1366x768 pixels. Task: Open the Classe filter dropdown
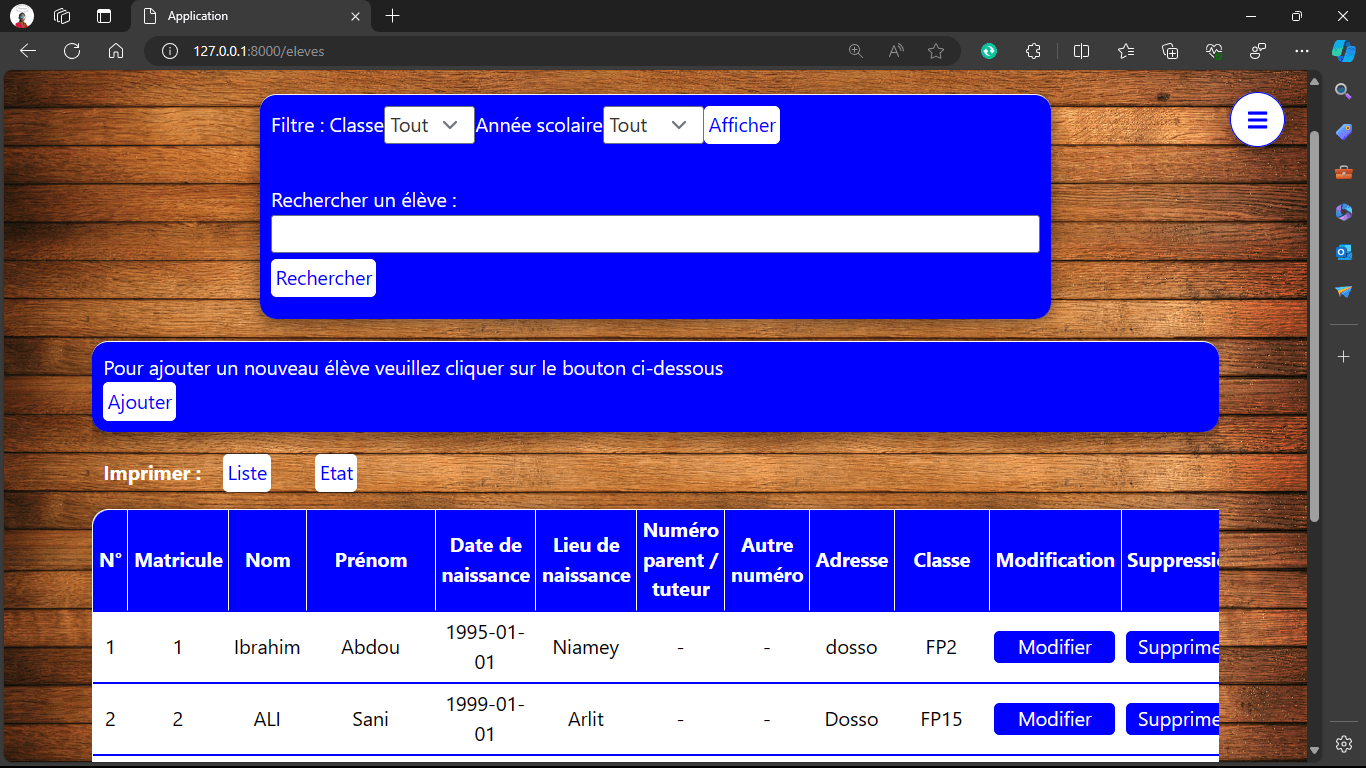click(x=429, y=125)
